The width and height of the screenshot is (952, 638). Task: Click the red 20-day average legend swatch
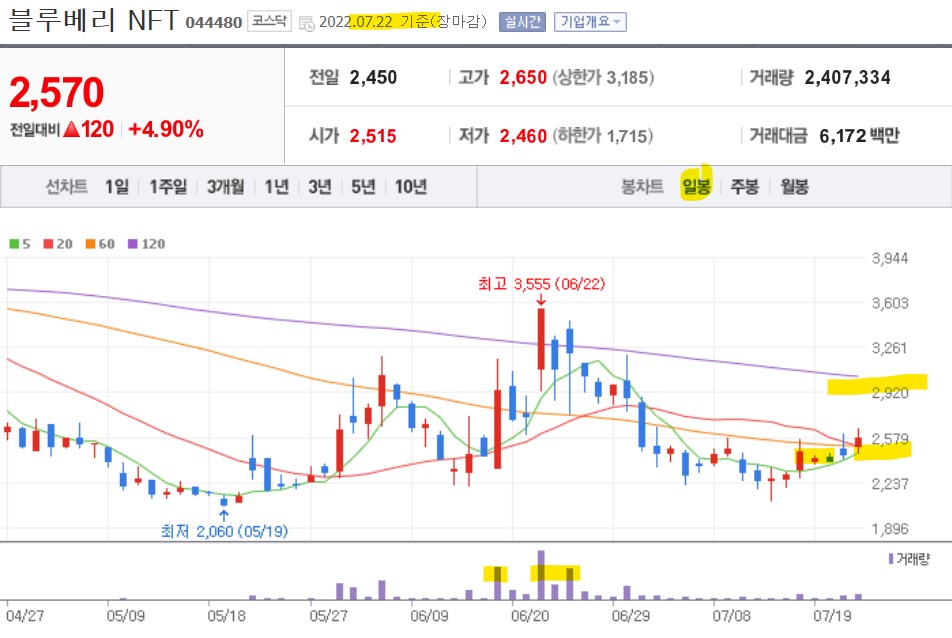(49, 244)
